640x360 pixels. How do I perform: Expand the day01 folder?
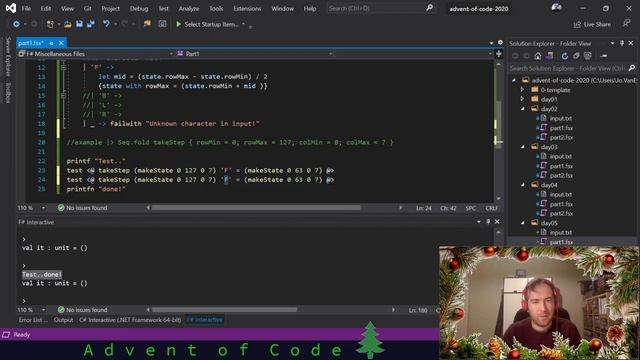pyautogui.click(x=522, y=99)
